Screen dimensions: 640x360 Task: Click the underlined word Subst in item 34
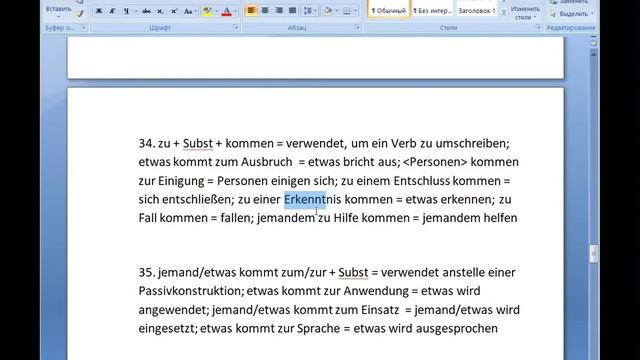(x=198, y=144)
